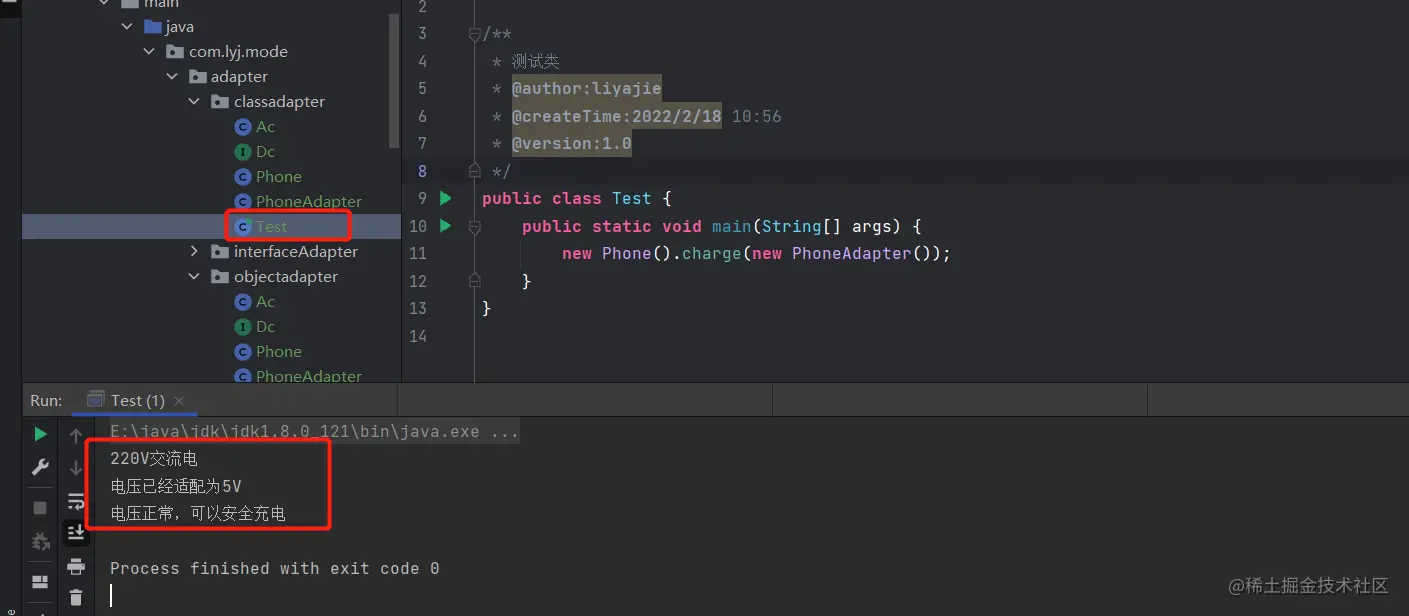The width and height of the screenshot is (1409, 616).
Task: Click the console line '220V交流电'
Action: (154, 459)
